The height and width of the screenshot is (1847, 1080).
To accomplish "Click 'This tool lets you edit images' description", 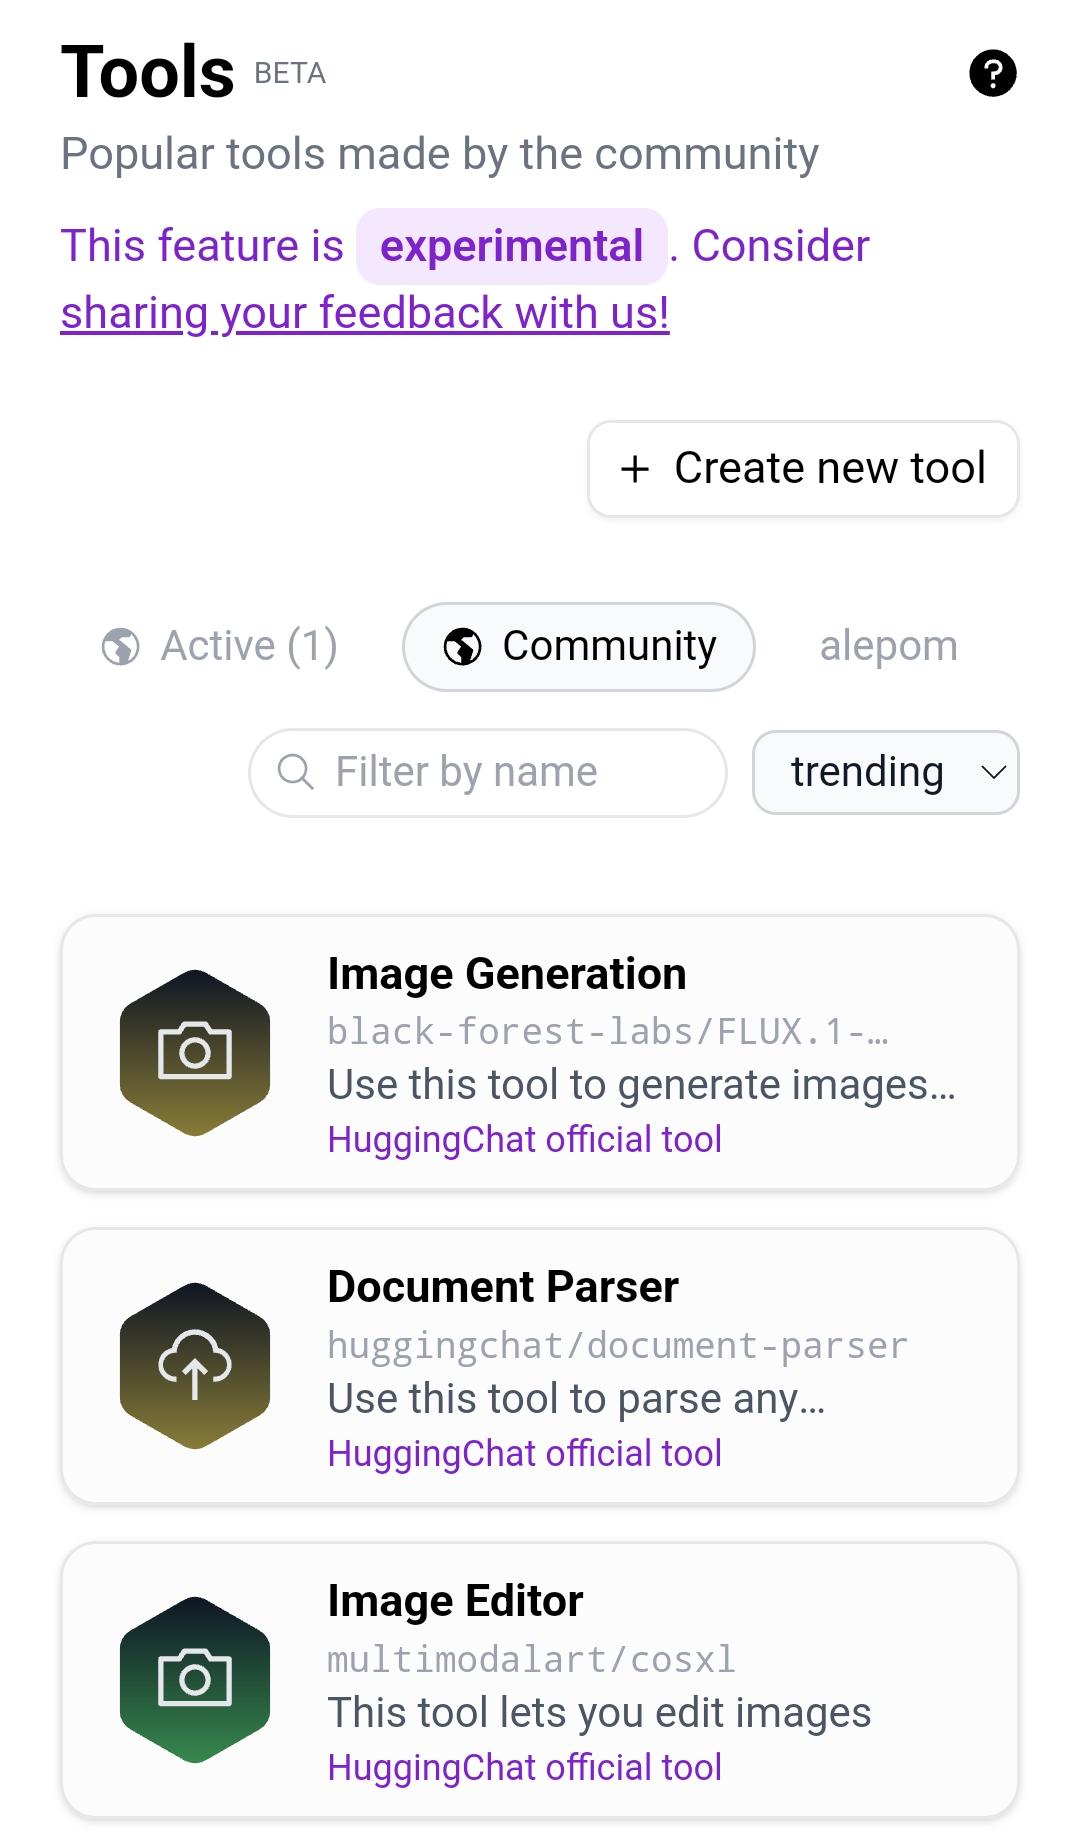I will pyautogui.click(x=600, y=1712).
